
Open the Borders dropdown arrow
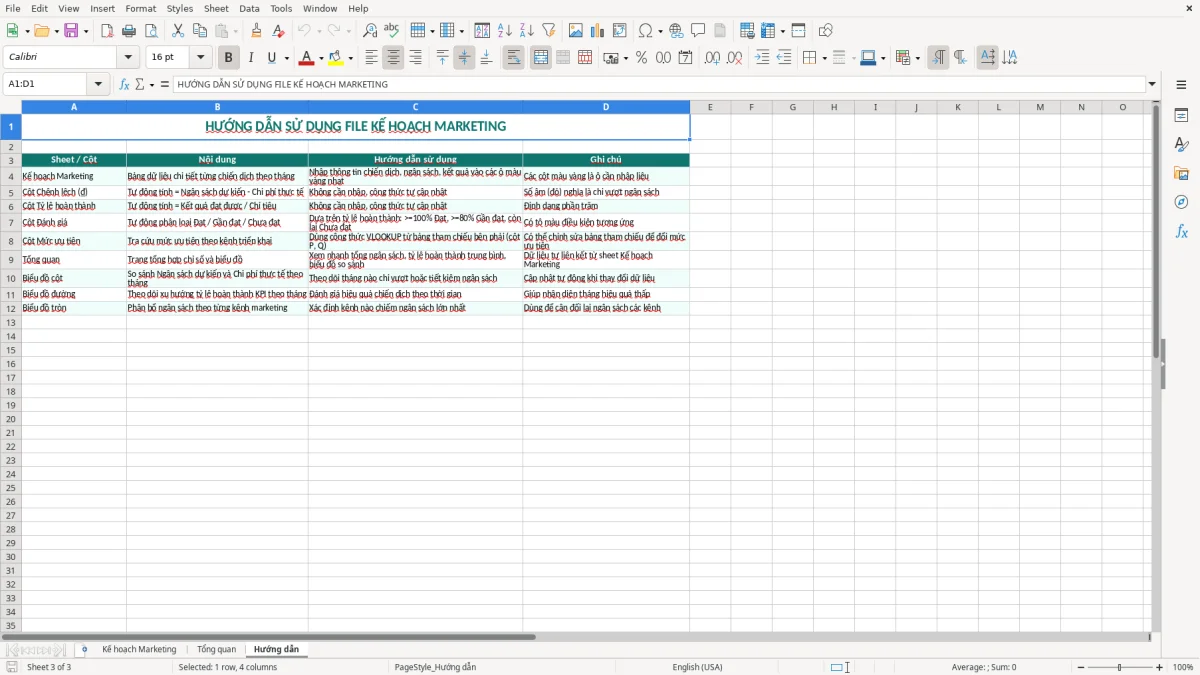pos(824,58)
